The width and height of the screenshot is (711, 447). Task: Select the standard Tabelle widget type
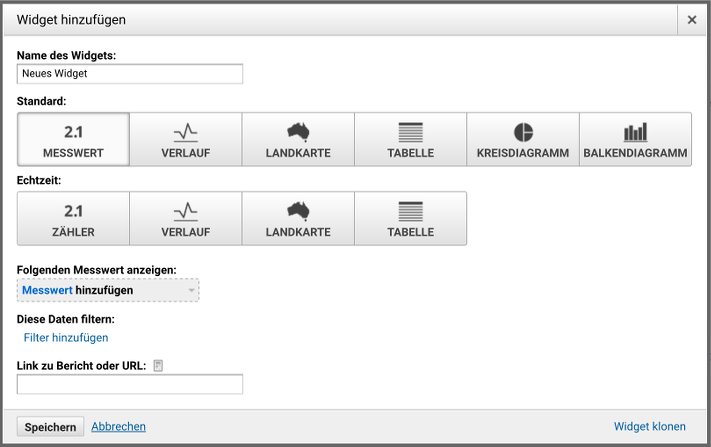(411, 140)
